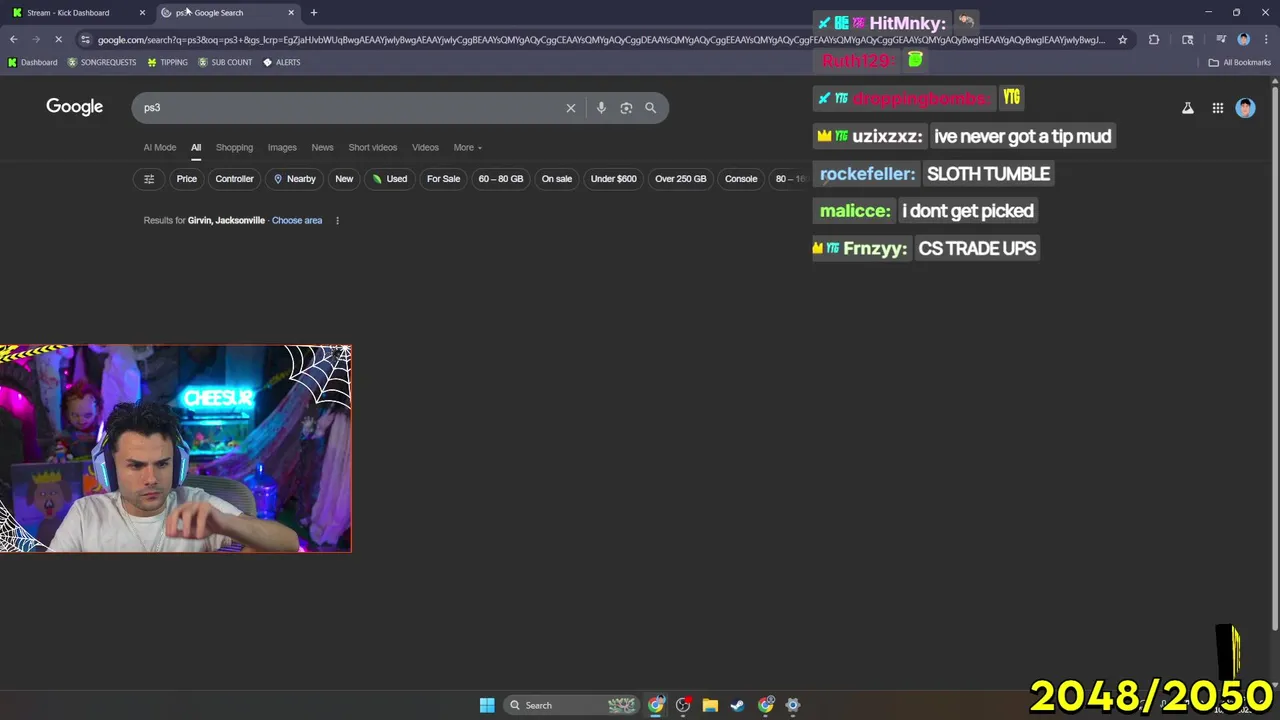The height and width of the screenshot is (720, 1280).
Task: Open more options beside Choose area
Action: click(x=337, y=220)
